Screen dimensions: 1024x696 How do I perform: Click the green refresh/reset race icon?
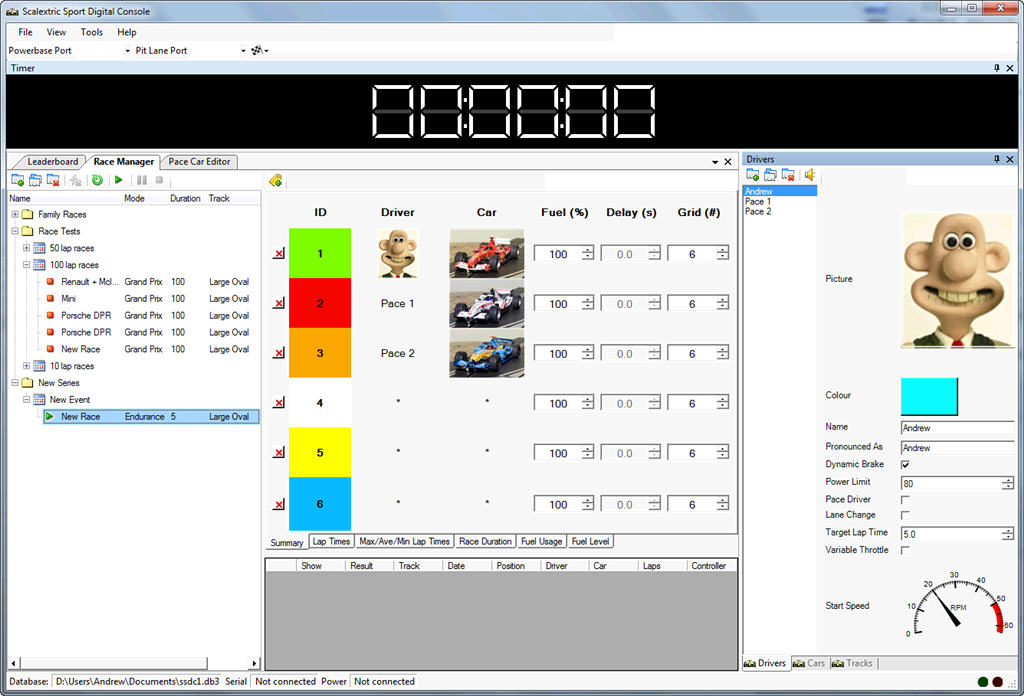pyautogui.click(x=97, y=180)
